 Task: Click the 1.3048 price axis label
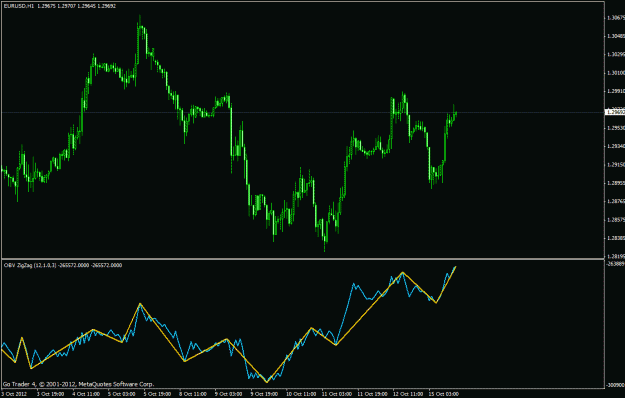tap(616, 36)
